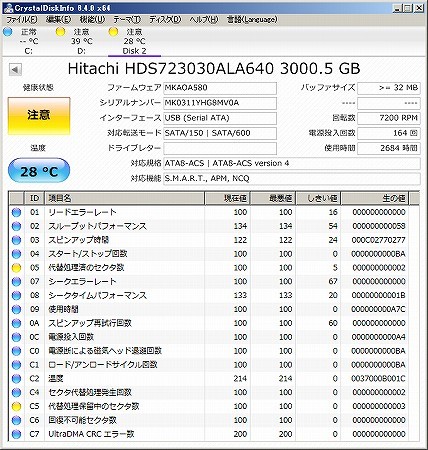Click blue status dot for ID 0C

click(16, 337)
